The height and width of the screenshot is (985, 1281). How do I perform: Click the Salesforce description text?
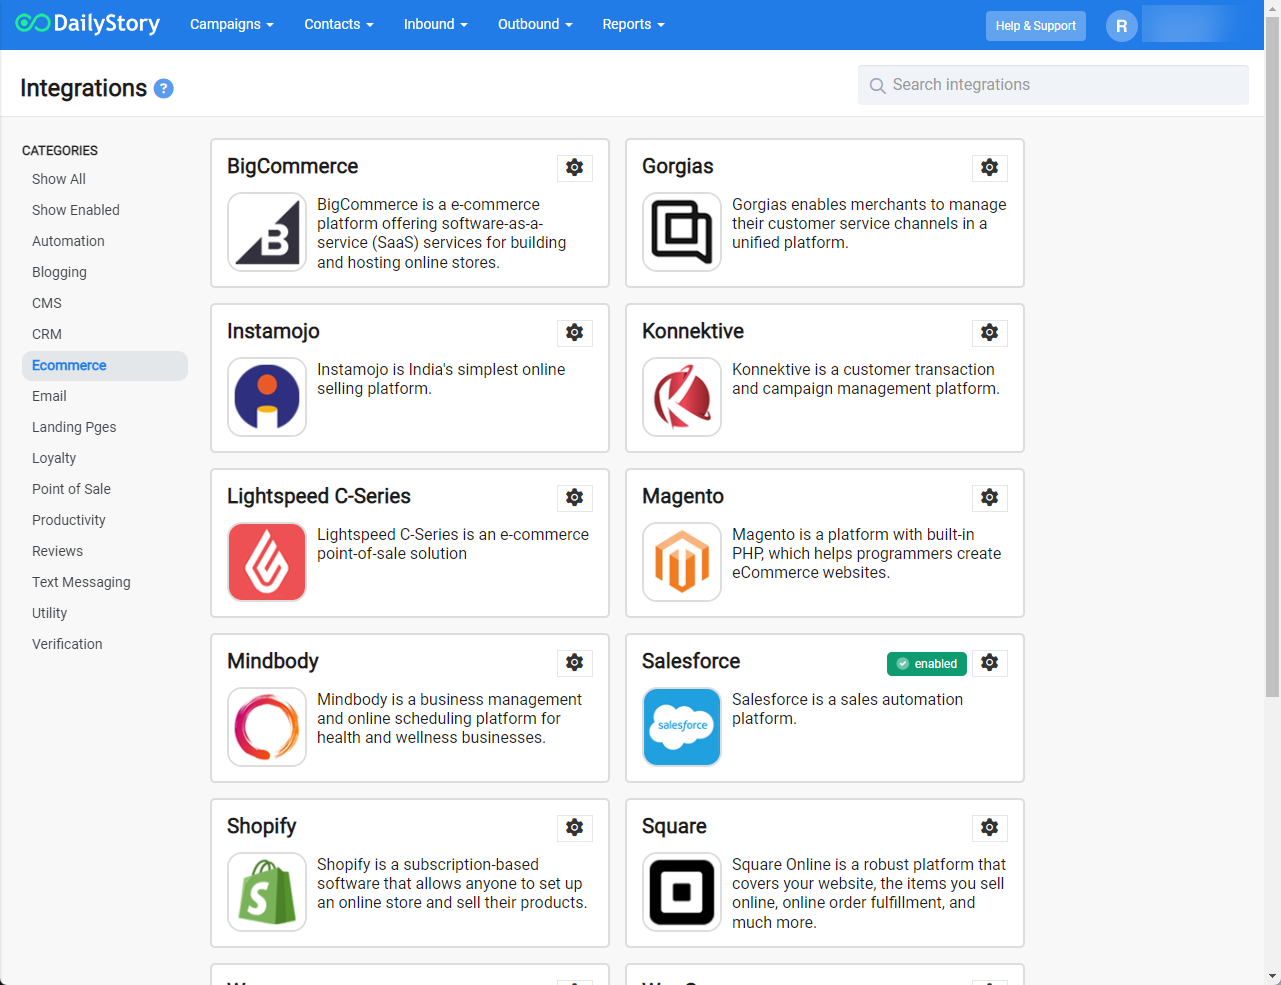[x=847, y=709]
